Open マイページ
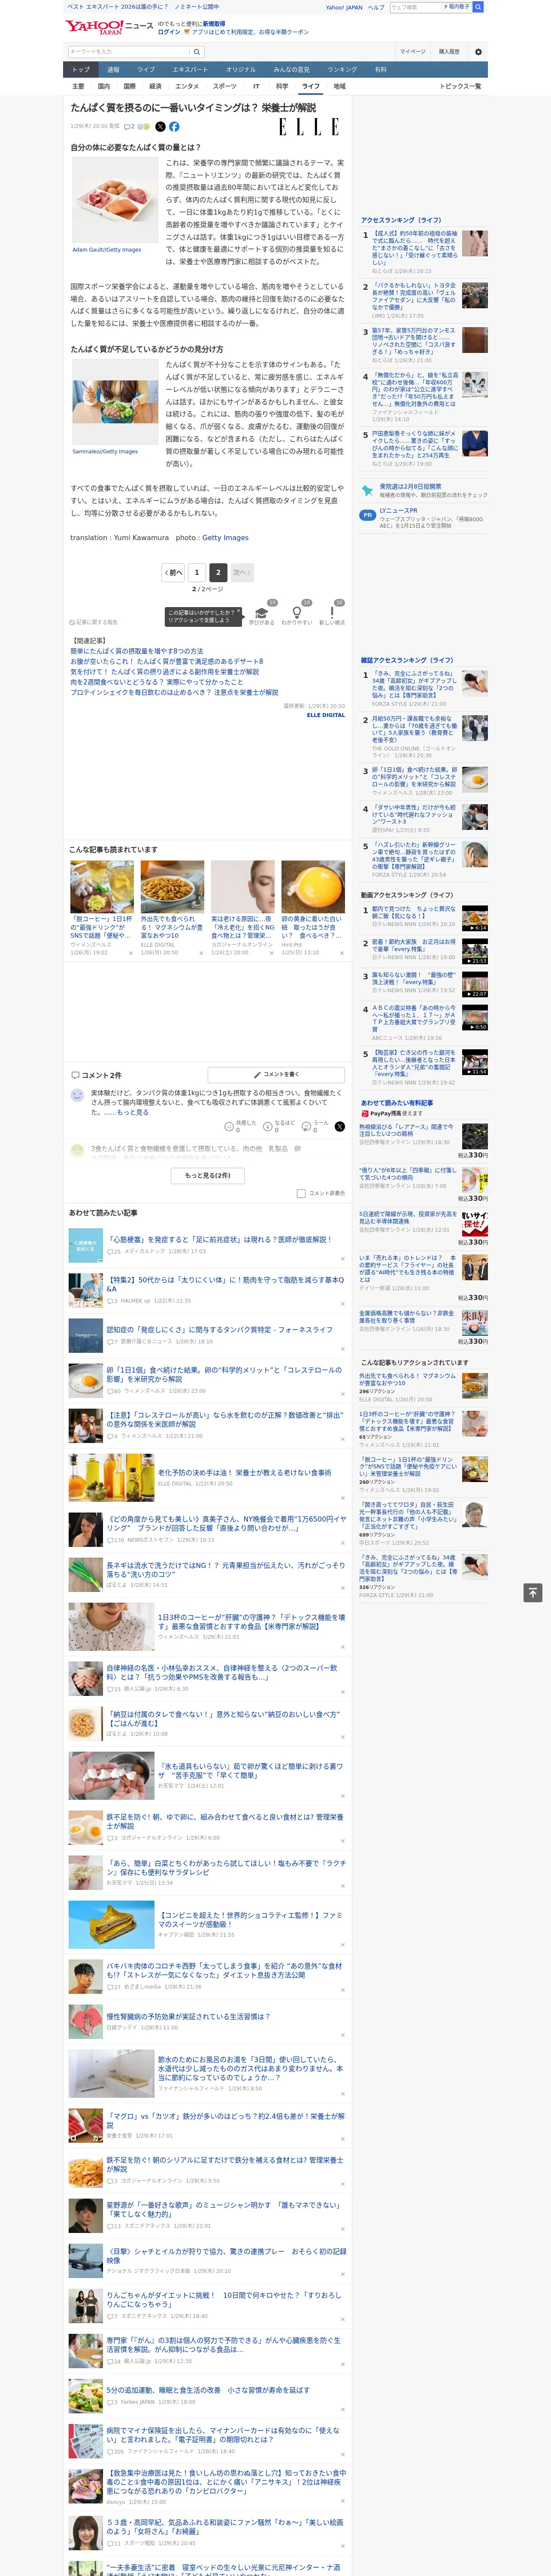Viewport: 551px width, 2576px height. point(412,52)
